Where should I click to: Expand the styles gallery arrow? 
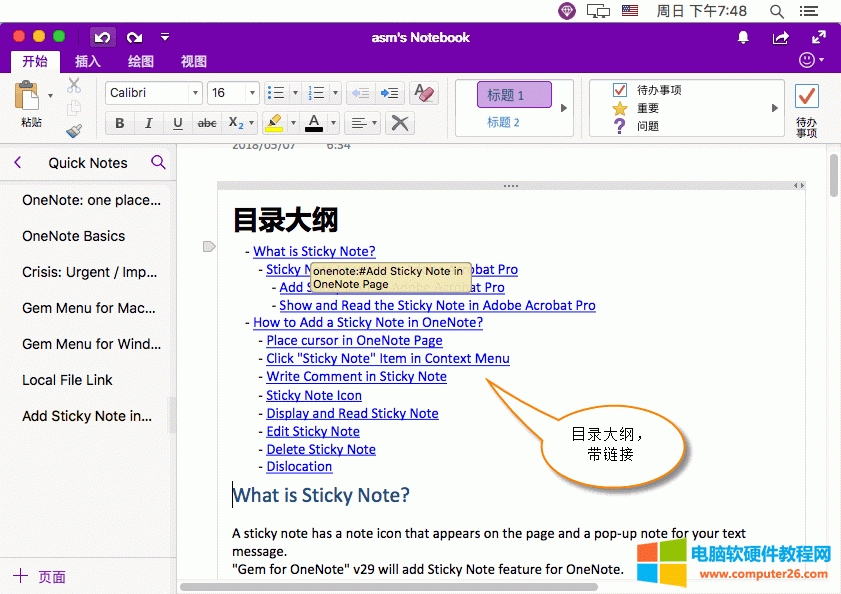[563, 108]
